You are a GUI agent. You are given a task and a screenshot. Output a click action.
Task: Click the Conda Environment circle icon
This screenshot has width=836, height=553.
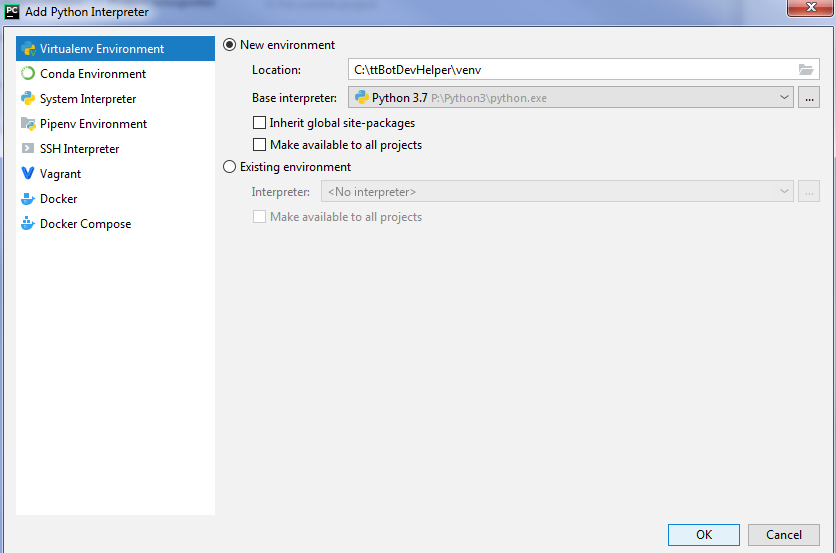point(28,74)
